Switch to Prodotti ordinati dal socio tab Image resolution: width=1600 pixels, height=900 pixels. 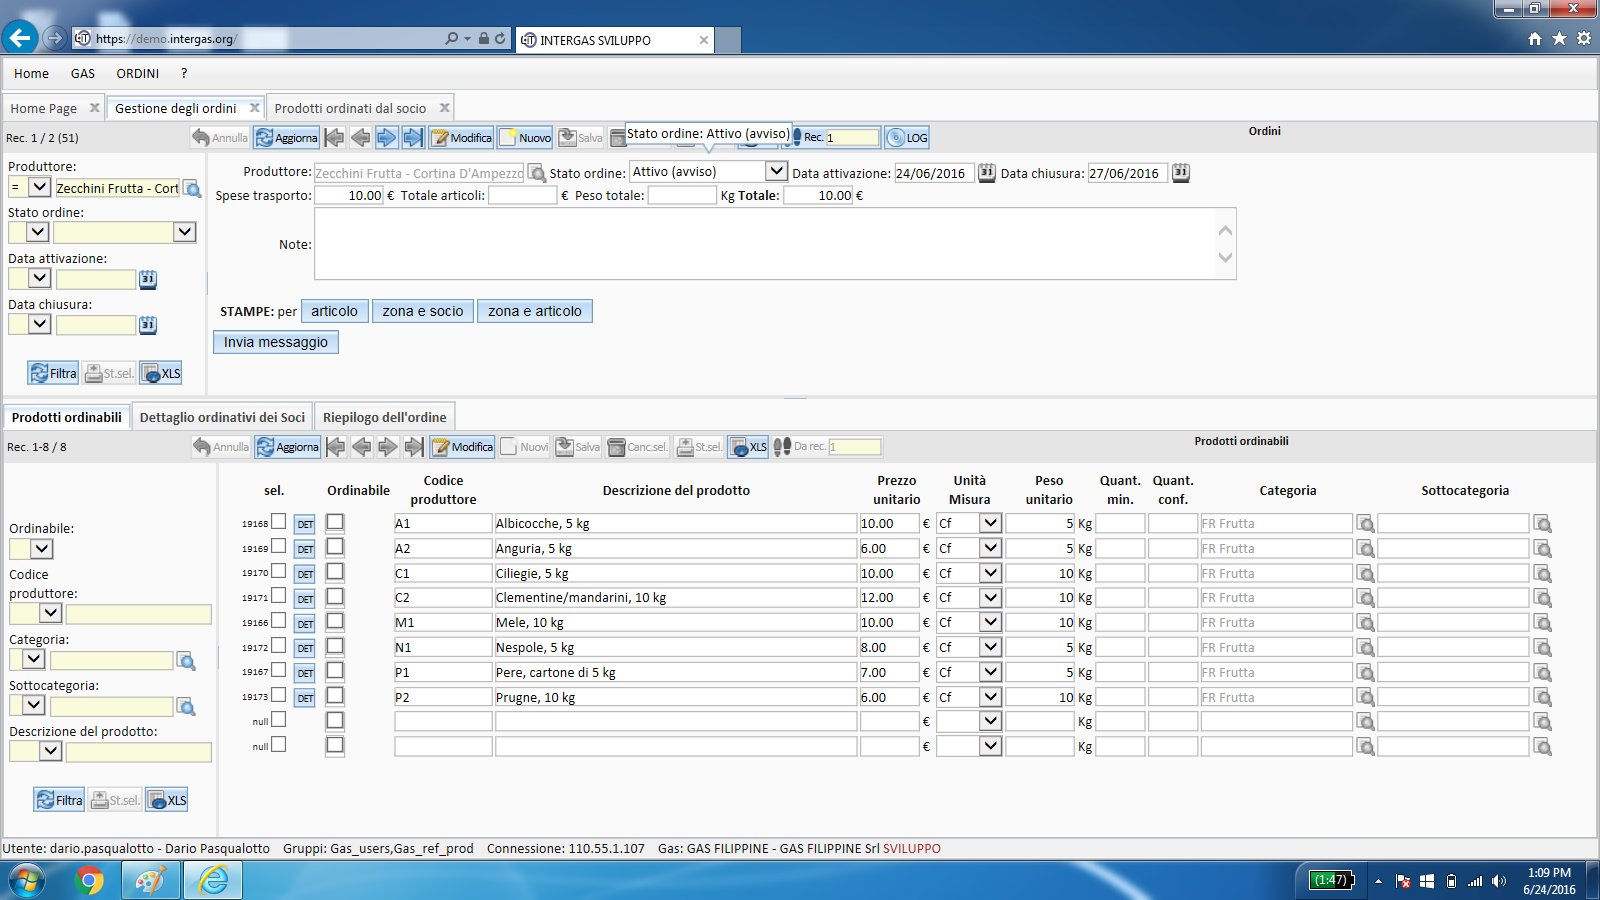pos(350,108)
